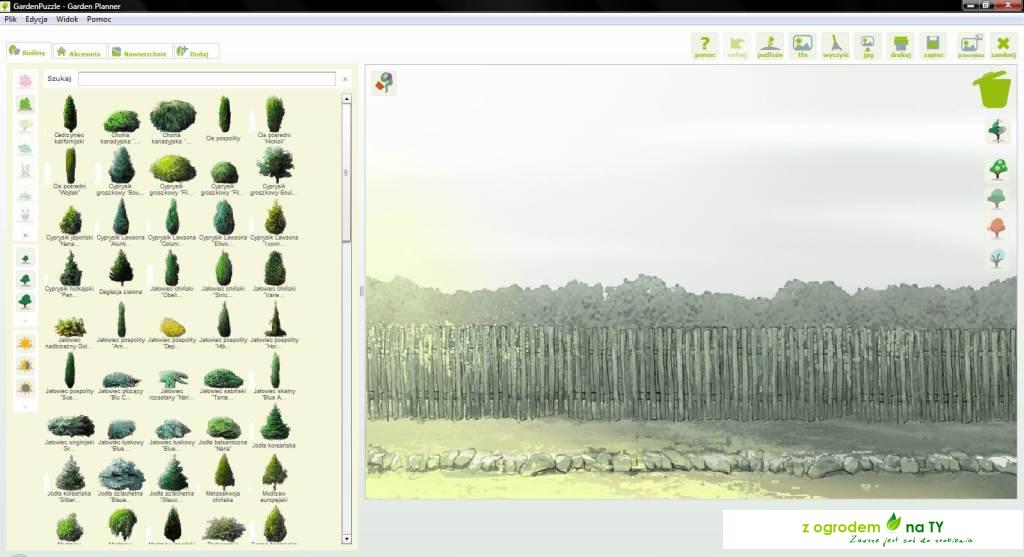1024x557 pixels.
Task: Toggle the full sun filter icon
Action: (25, 343)
